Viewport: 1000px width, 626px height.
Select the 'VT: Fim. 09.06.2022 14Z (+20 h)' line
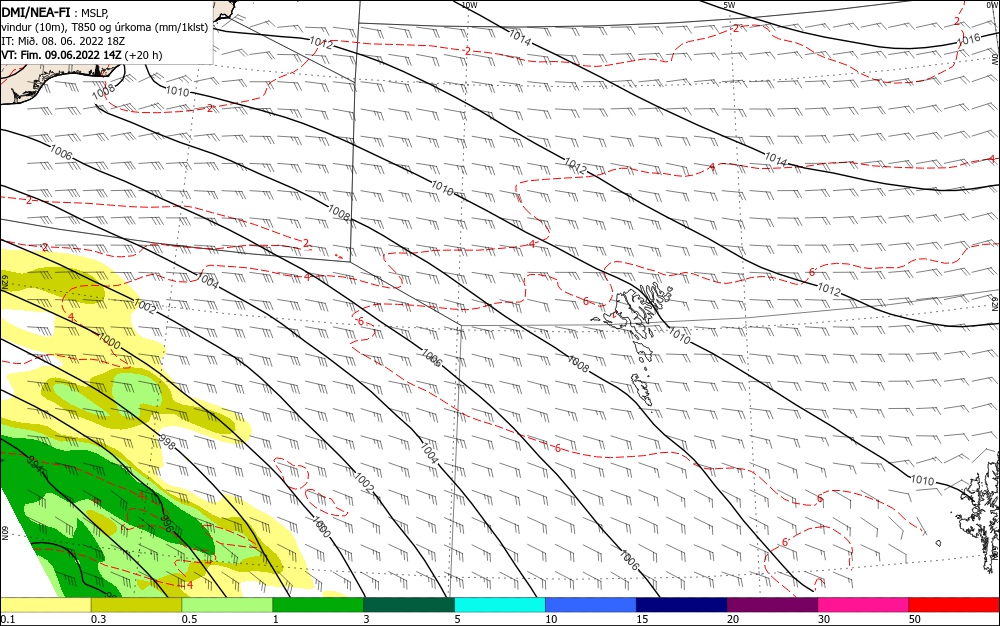82,55
